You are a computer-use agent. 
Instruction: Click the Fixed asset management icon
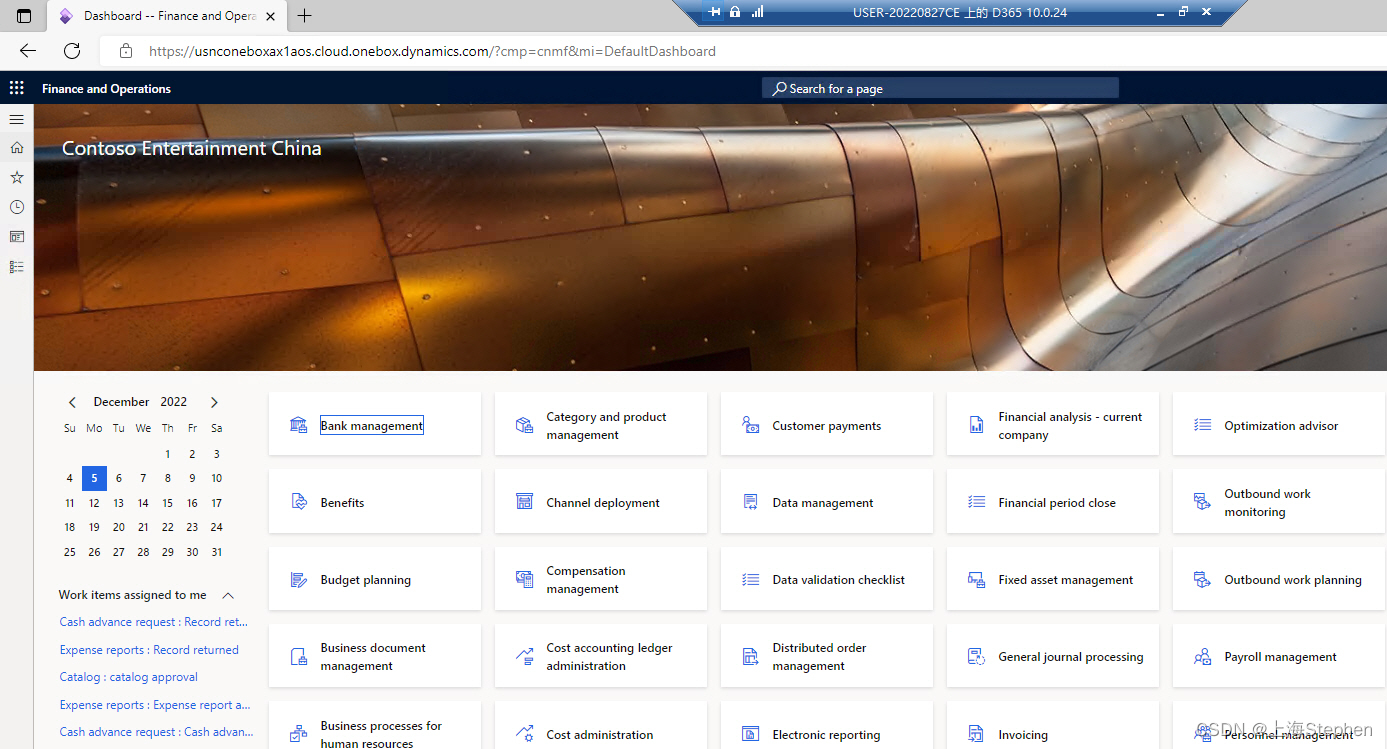point(976,580)
